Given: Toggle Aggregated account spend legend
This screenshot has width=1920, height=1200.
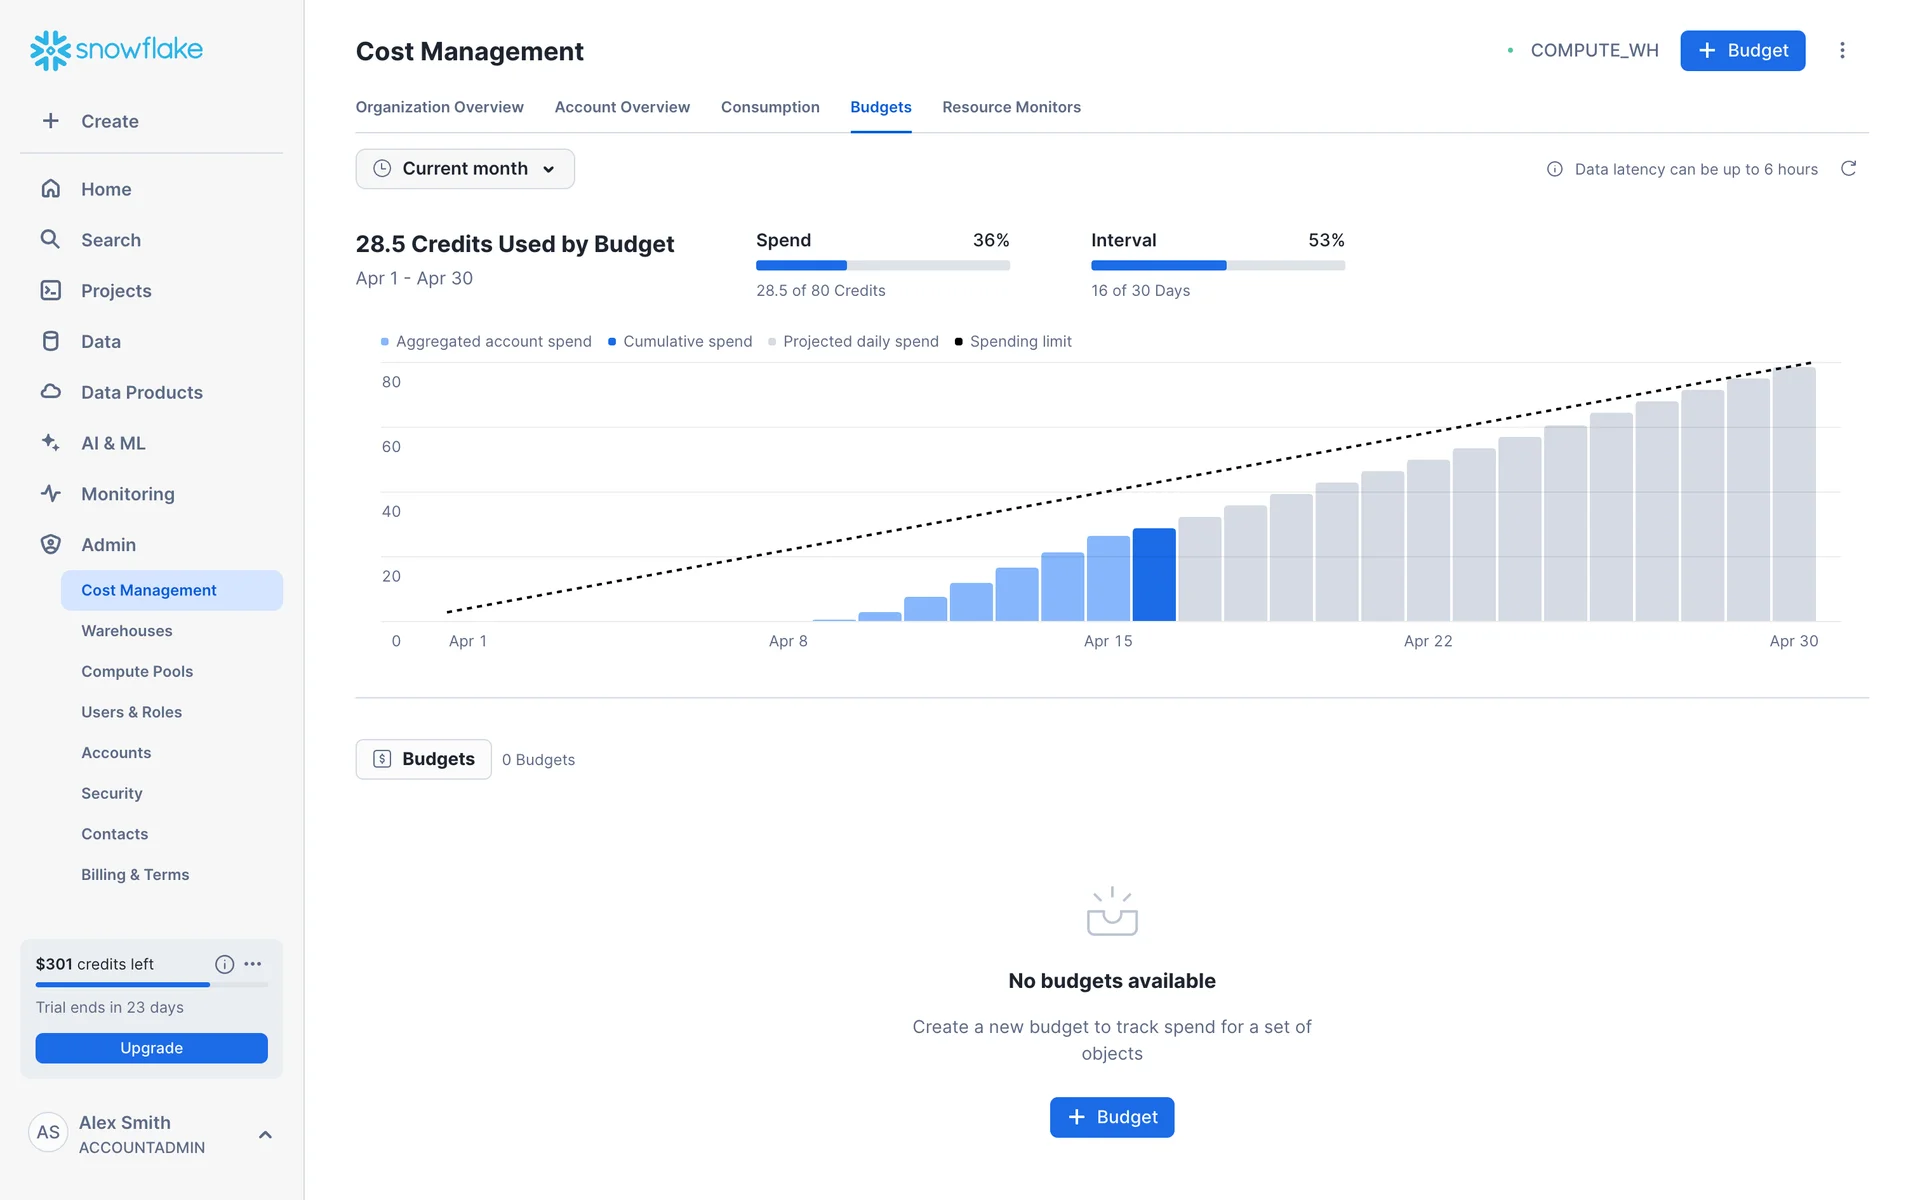Looking at the screenshot, I should pos(486,341).
